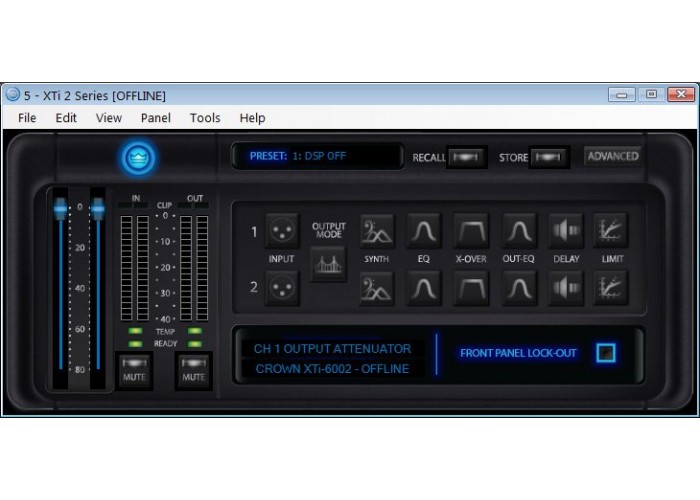Open the Tools menu
Screen dimensions: 700x500
205,118
